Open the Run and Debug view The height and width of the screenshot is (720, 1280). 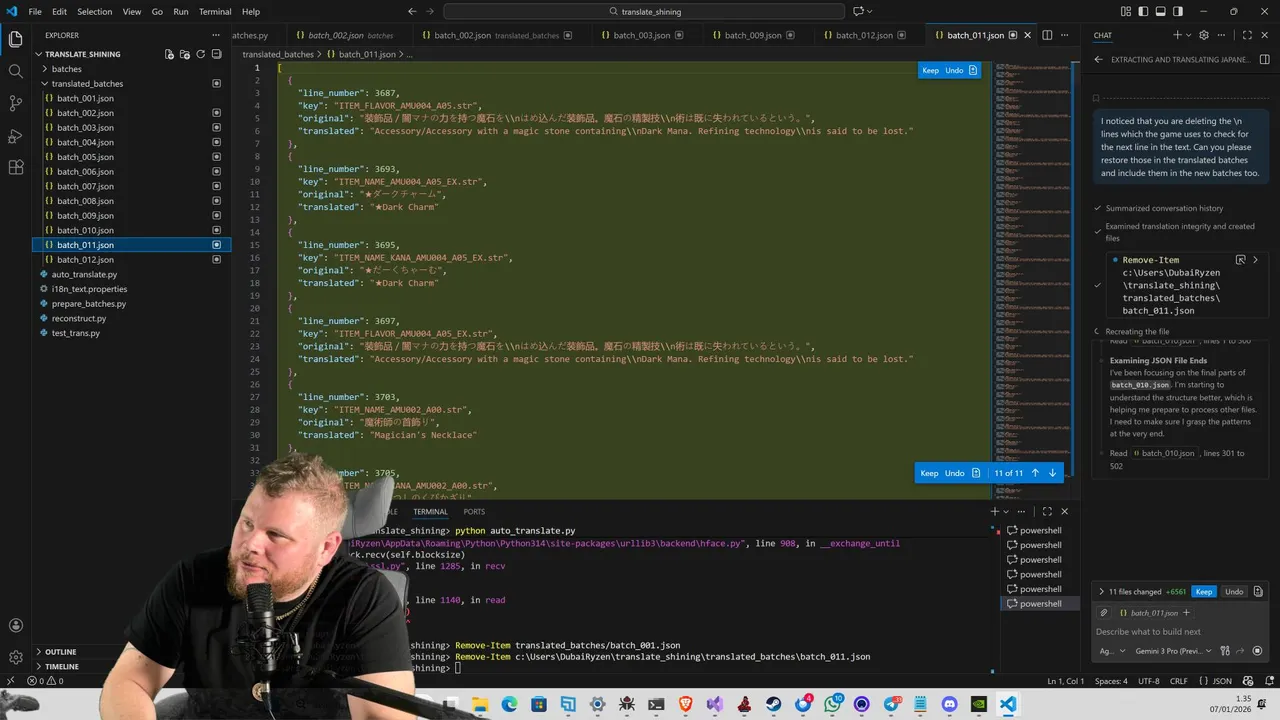click(16, 135)
